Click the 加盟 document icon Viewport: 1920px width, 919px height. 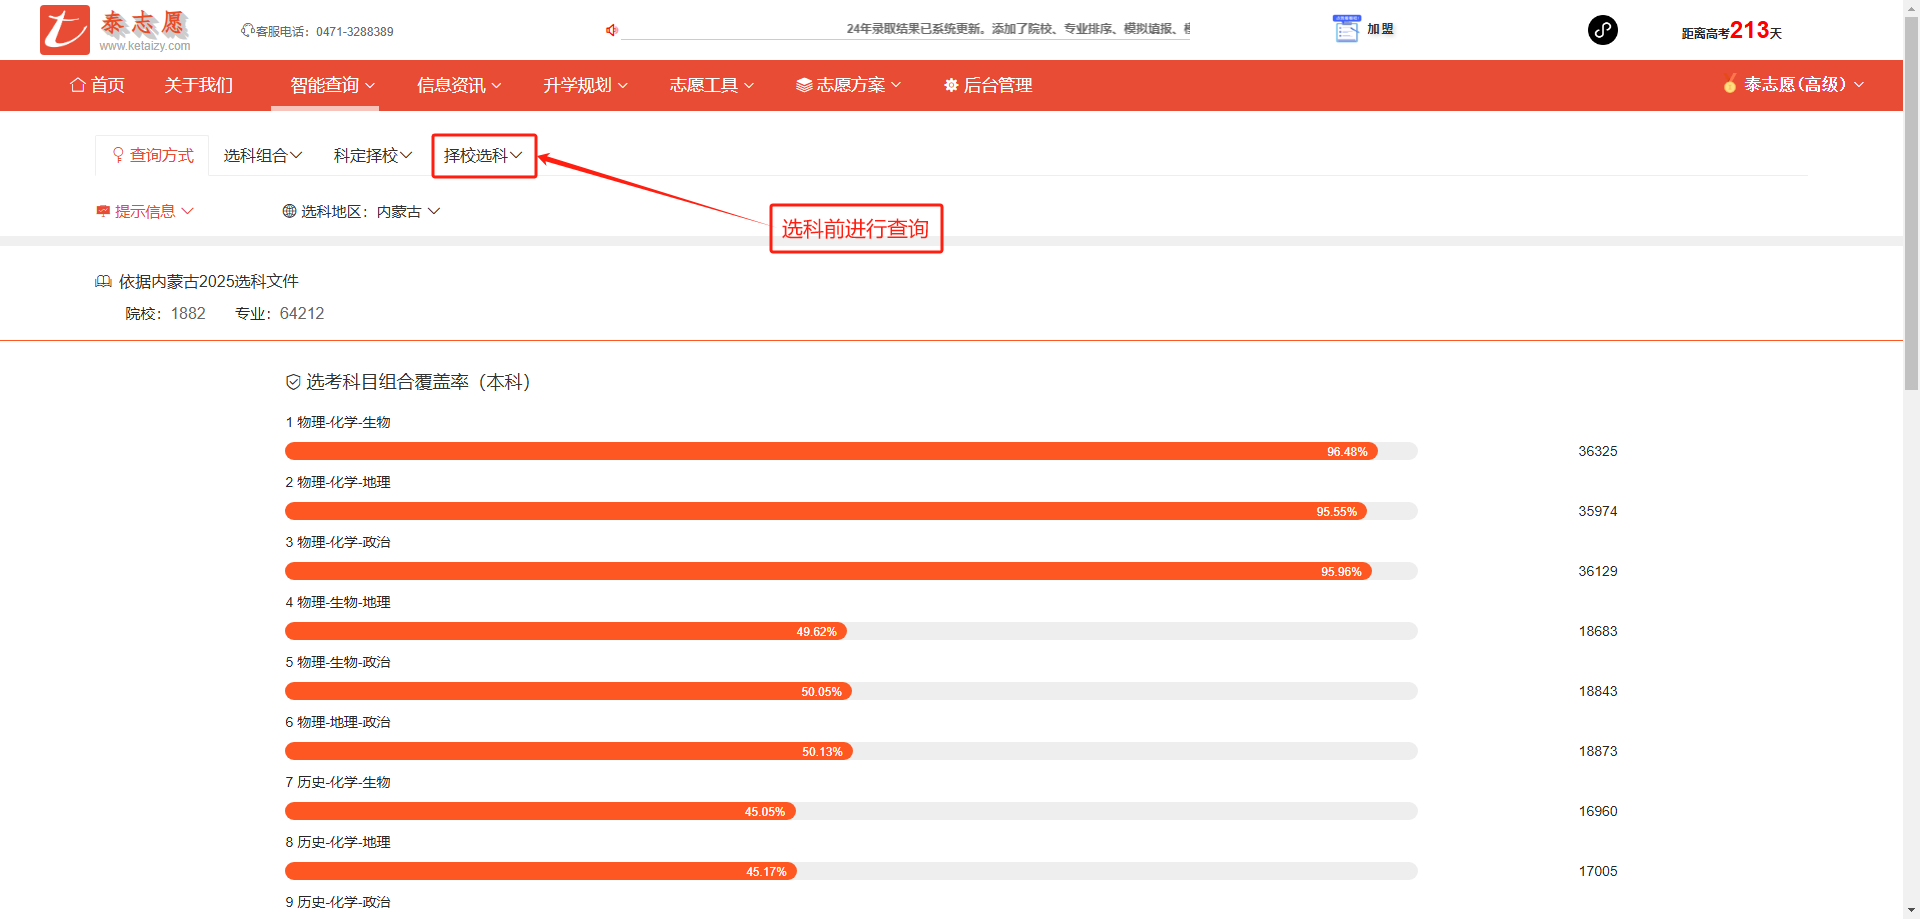click(1346, 29)
